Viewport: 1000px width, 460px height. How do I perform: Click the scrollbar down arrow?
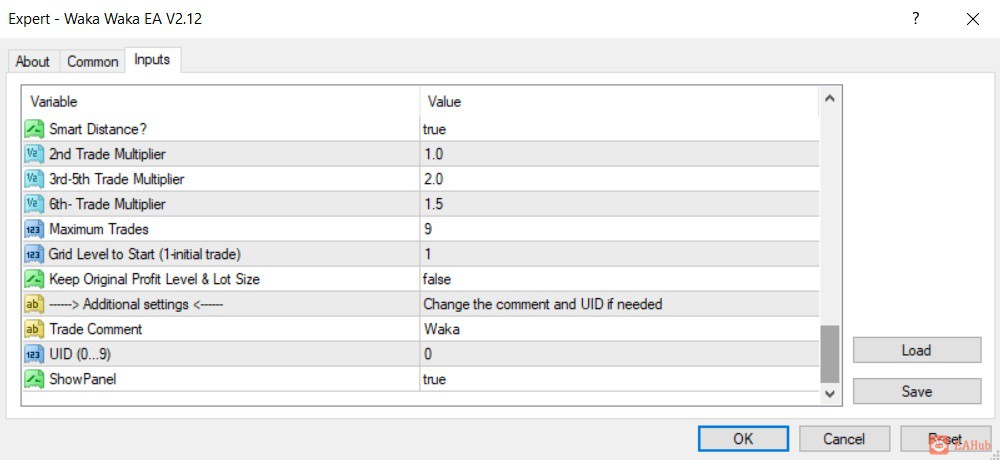(x=829, y=394)
